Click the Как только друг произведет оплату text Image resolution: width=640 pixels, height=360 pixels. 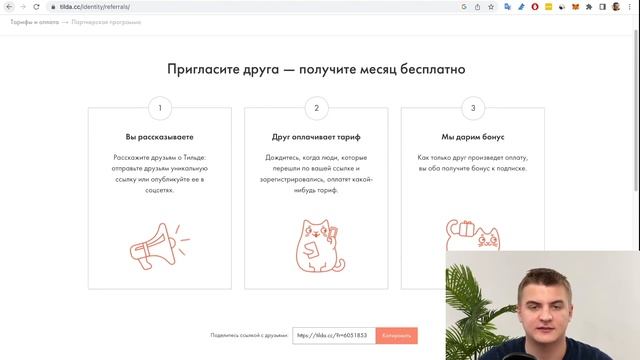(x=473, y=163)
